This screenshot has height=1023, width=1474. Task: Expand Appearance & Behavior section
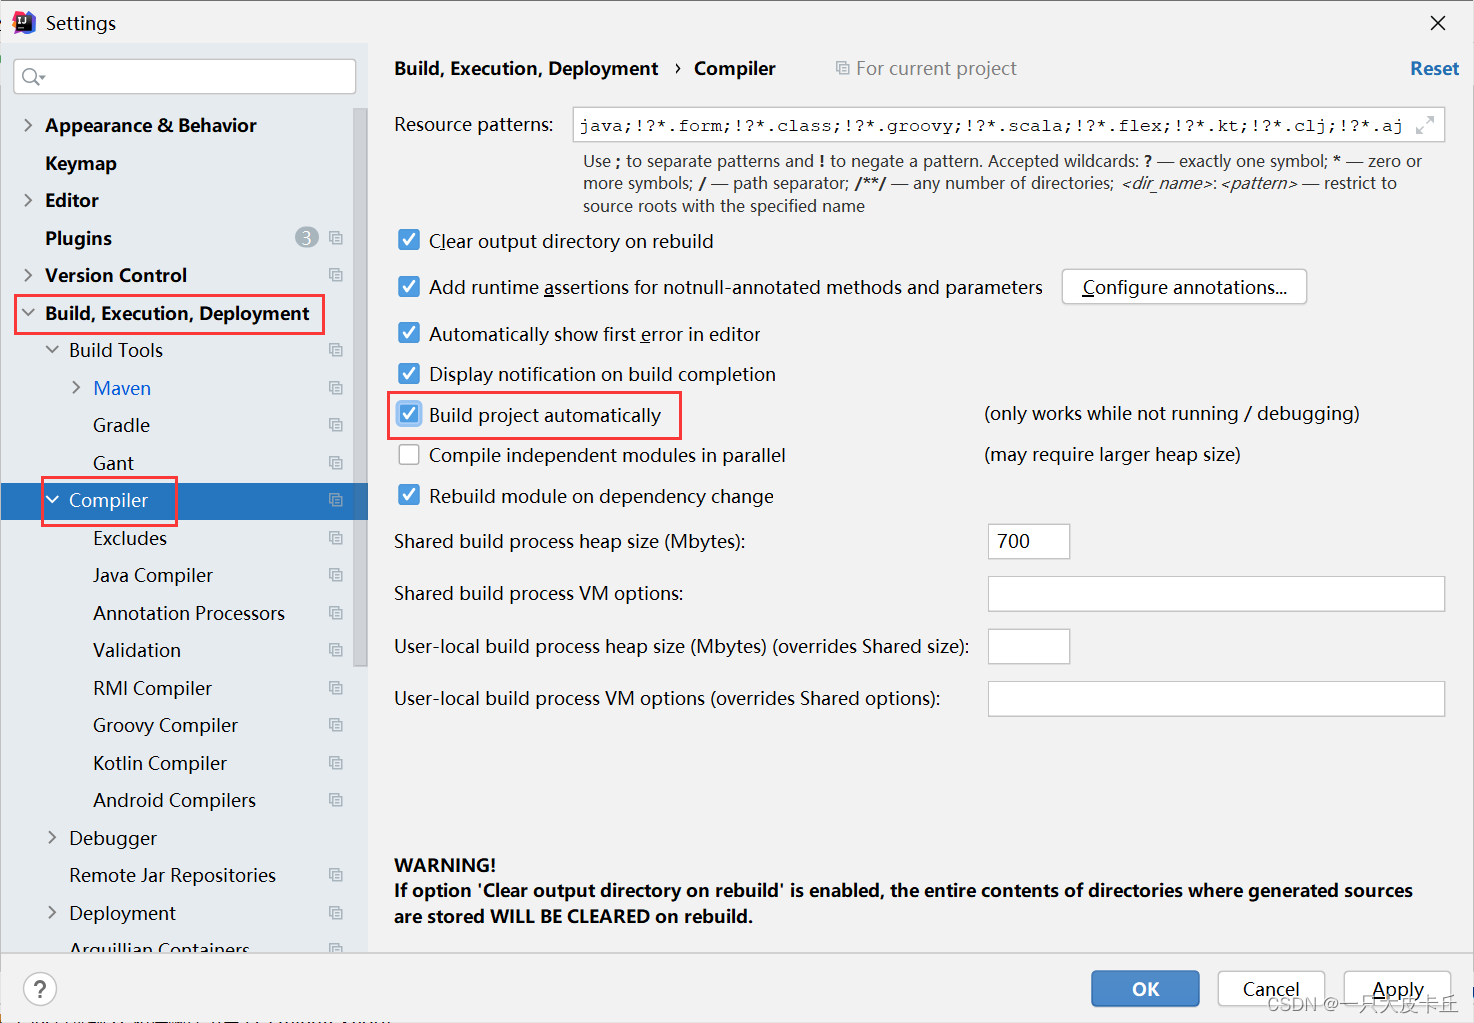(x=28, y=125)
